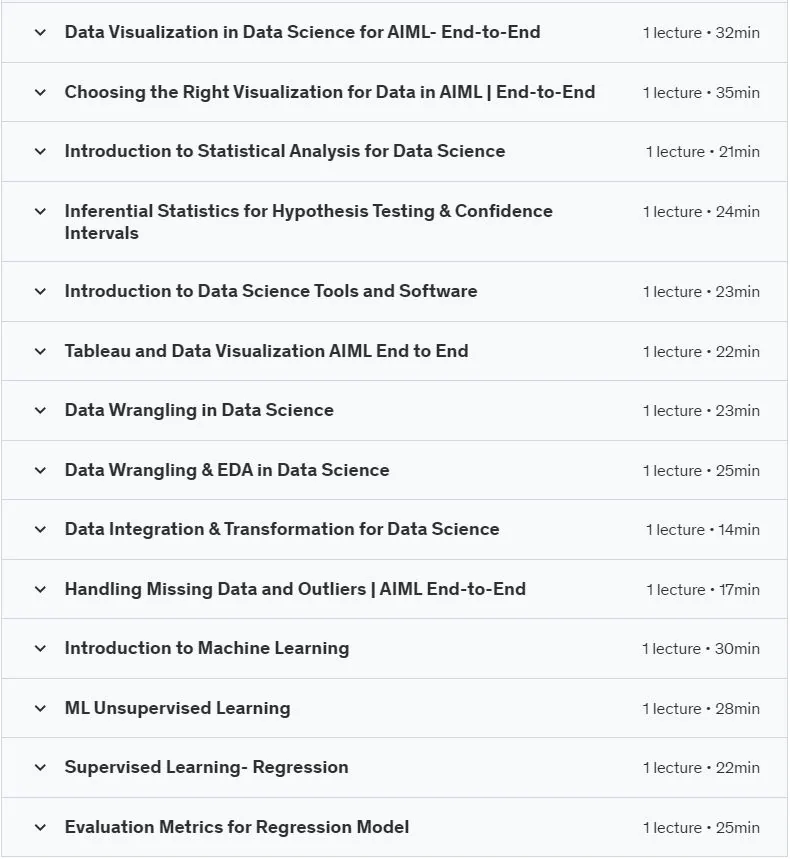
Task: Expand chevron for Choosing the Right Visualization
Action: pyautogui.click(x=40, y=92)
